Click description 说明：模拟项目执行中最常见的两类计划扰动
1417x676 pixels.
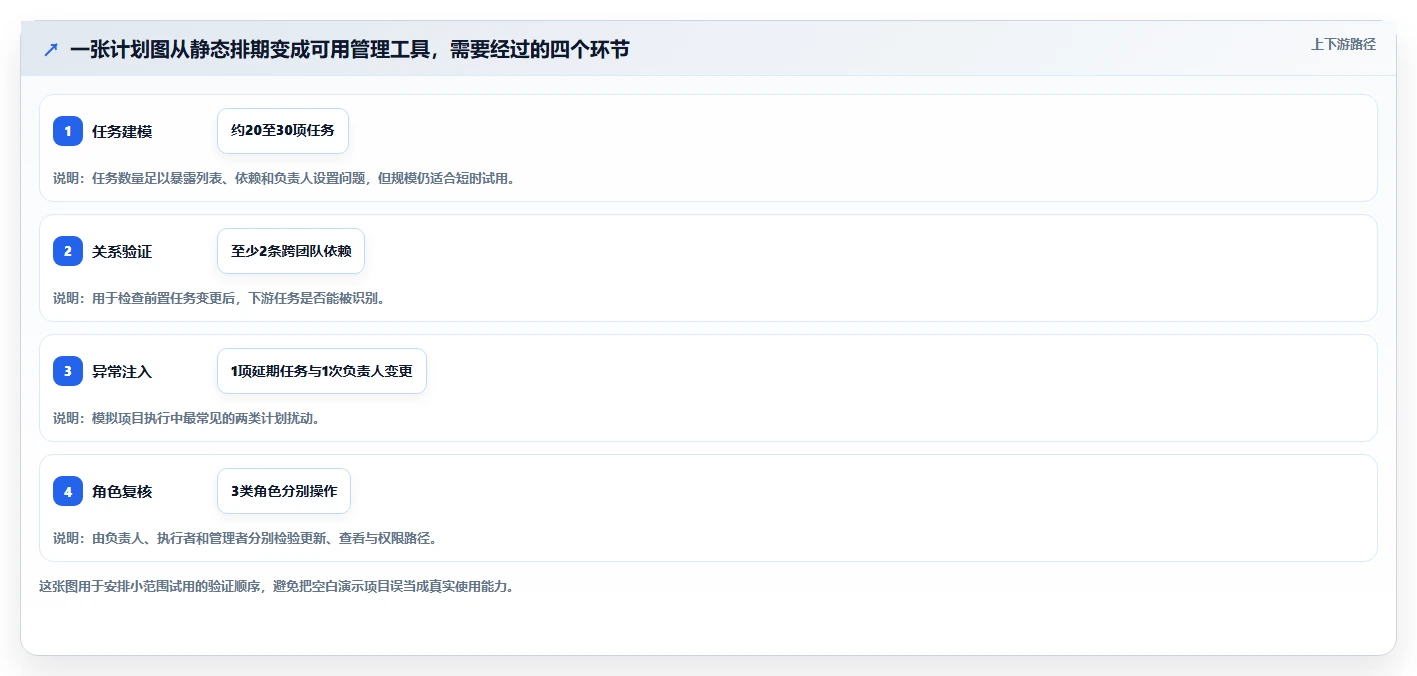click(x=187, y=418)
